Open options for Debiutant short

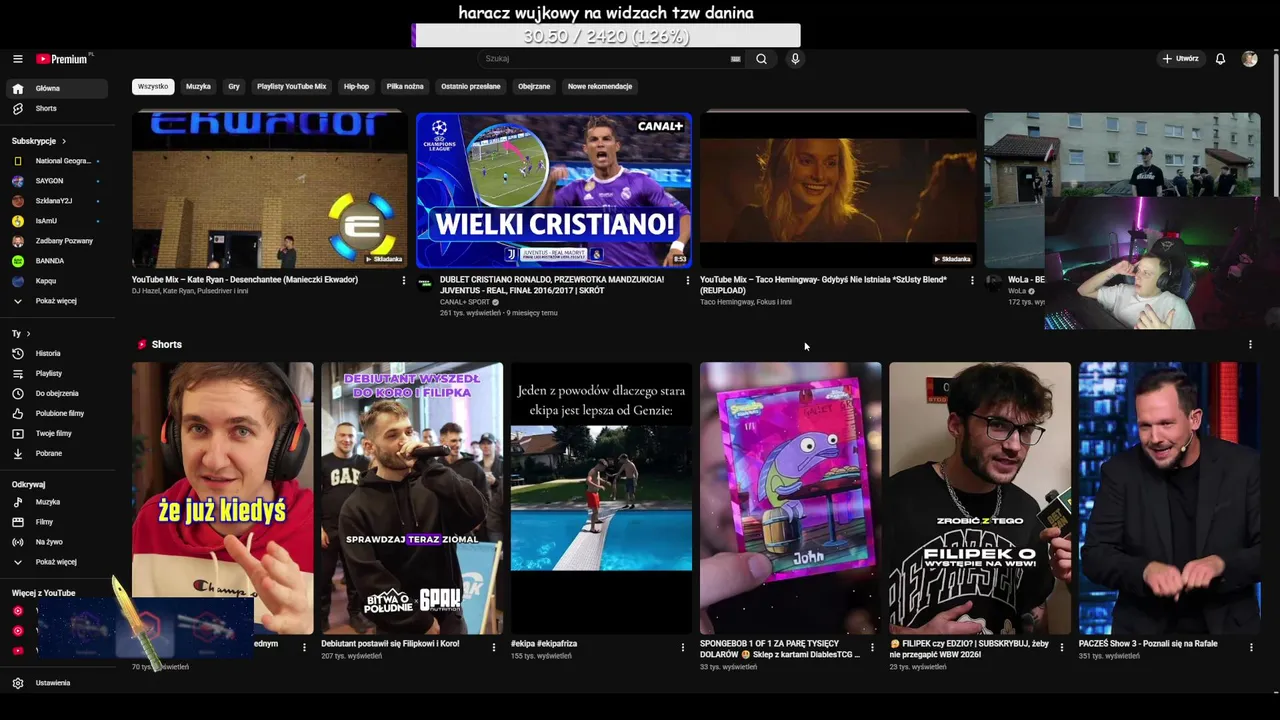(x=493, y=647)
